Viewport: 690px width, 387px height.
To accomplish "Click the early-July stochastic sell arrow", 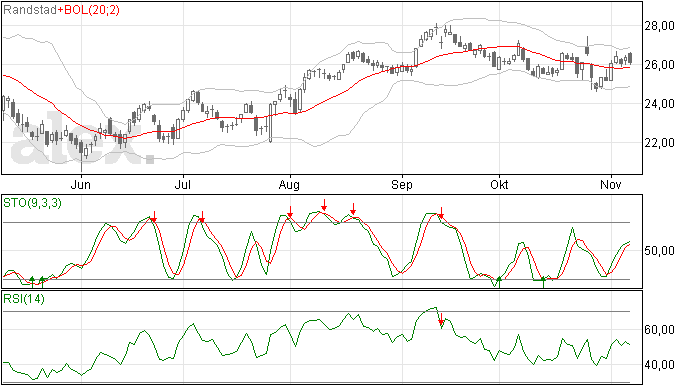I will pos(202,217).
